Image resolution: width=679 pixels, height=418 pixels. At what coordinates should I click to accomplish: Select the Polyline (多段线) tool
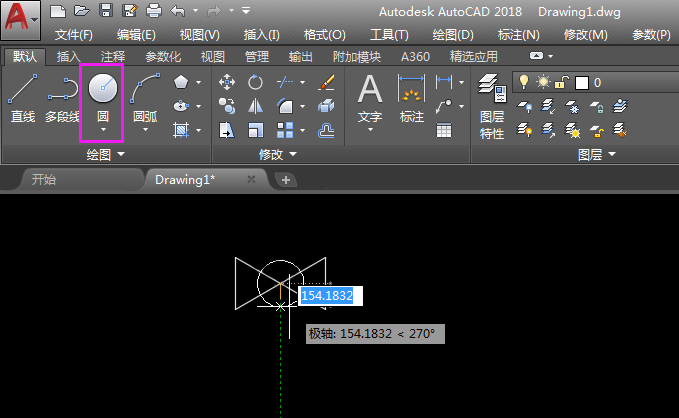click(x=62, y=99)
